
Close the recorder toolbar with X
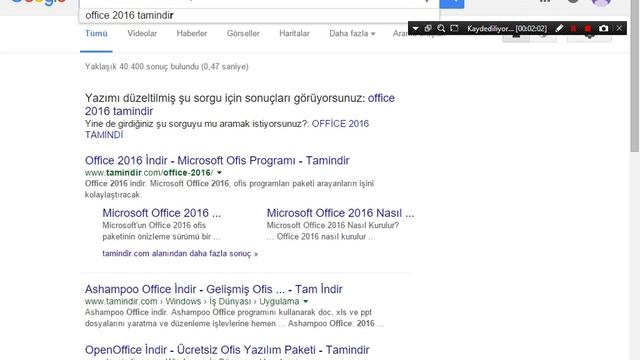pyautogui.click(x=619, y=28)
